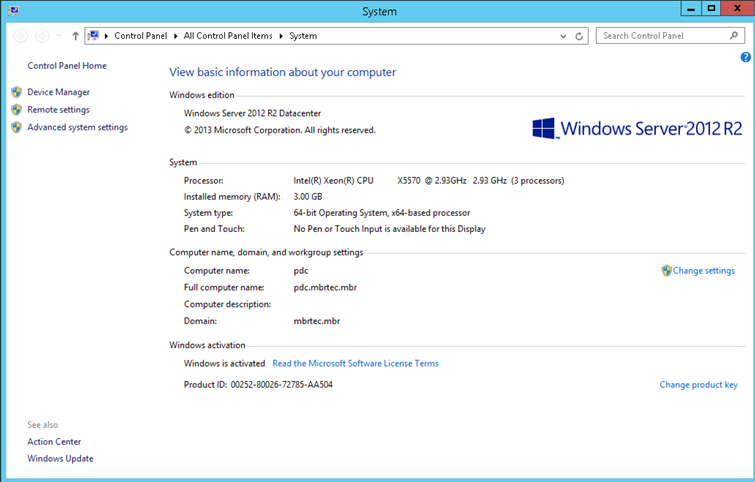Click the shield icon beside Advanced system settings
The height and width of the screenshot is (482, 755).
(17, 127)
